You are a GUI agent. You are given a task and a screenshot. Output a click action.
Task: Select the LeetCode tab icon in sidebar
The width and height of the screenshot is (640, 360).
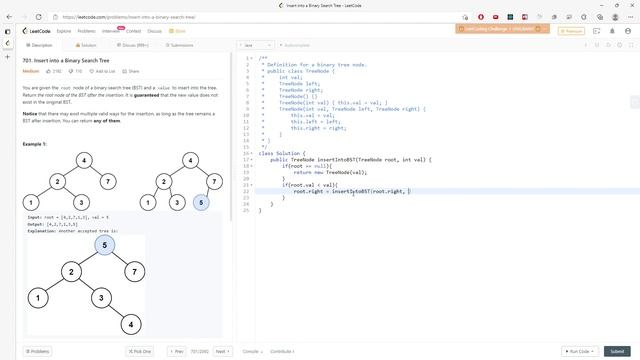pyautogui.click(x=7, y=43)
